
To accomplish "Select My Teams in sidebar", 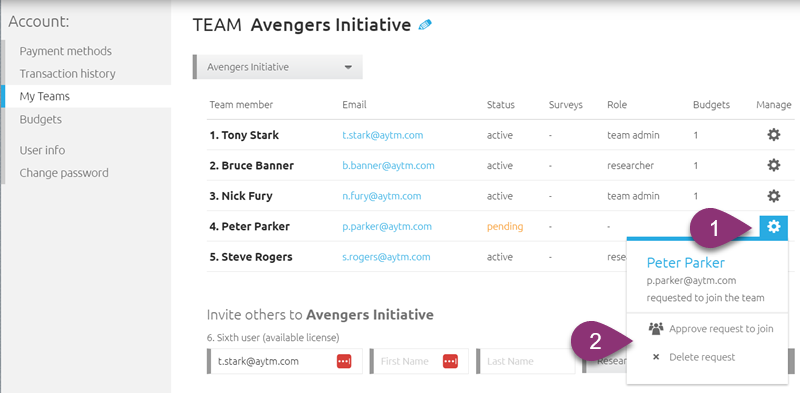I will point(44,96).
